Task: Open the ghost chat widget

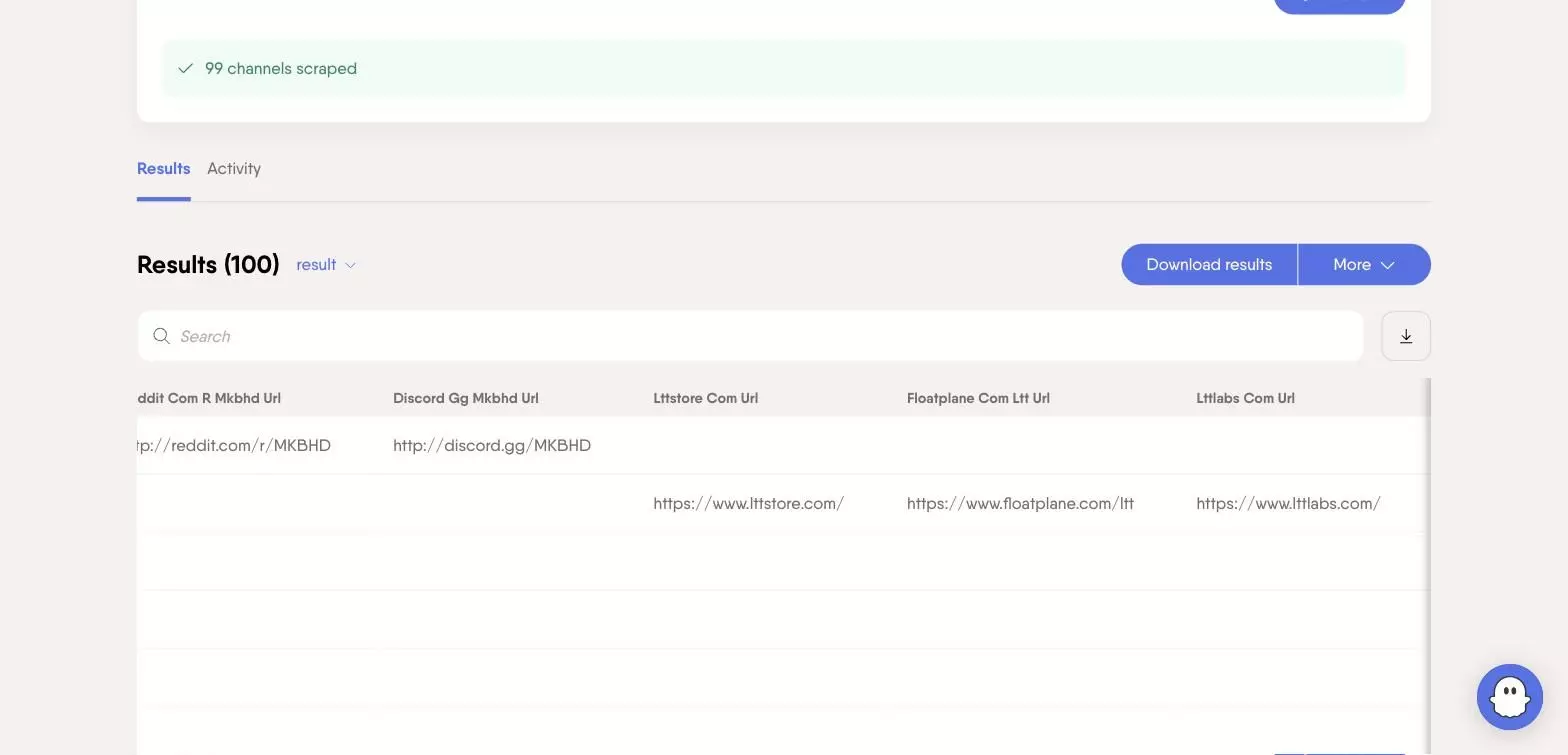Action: coord(1510,697)
